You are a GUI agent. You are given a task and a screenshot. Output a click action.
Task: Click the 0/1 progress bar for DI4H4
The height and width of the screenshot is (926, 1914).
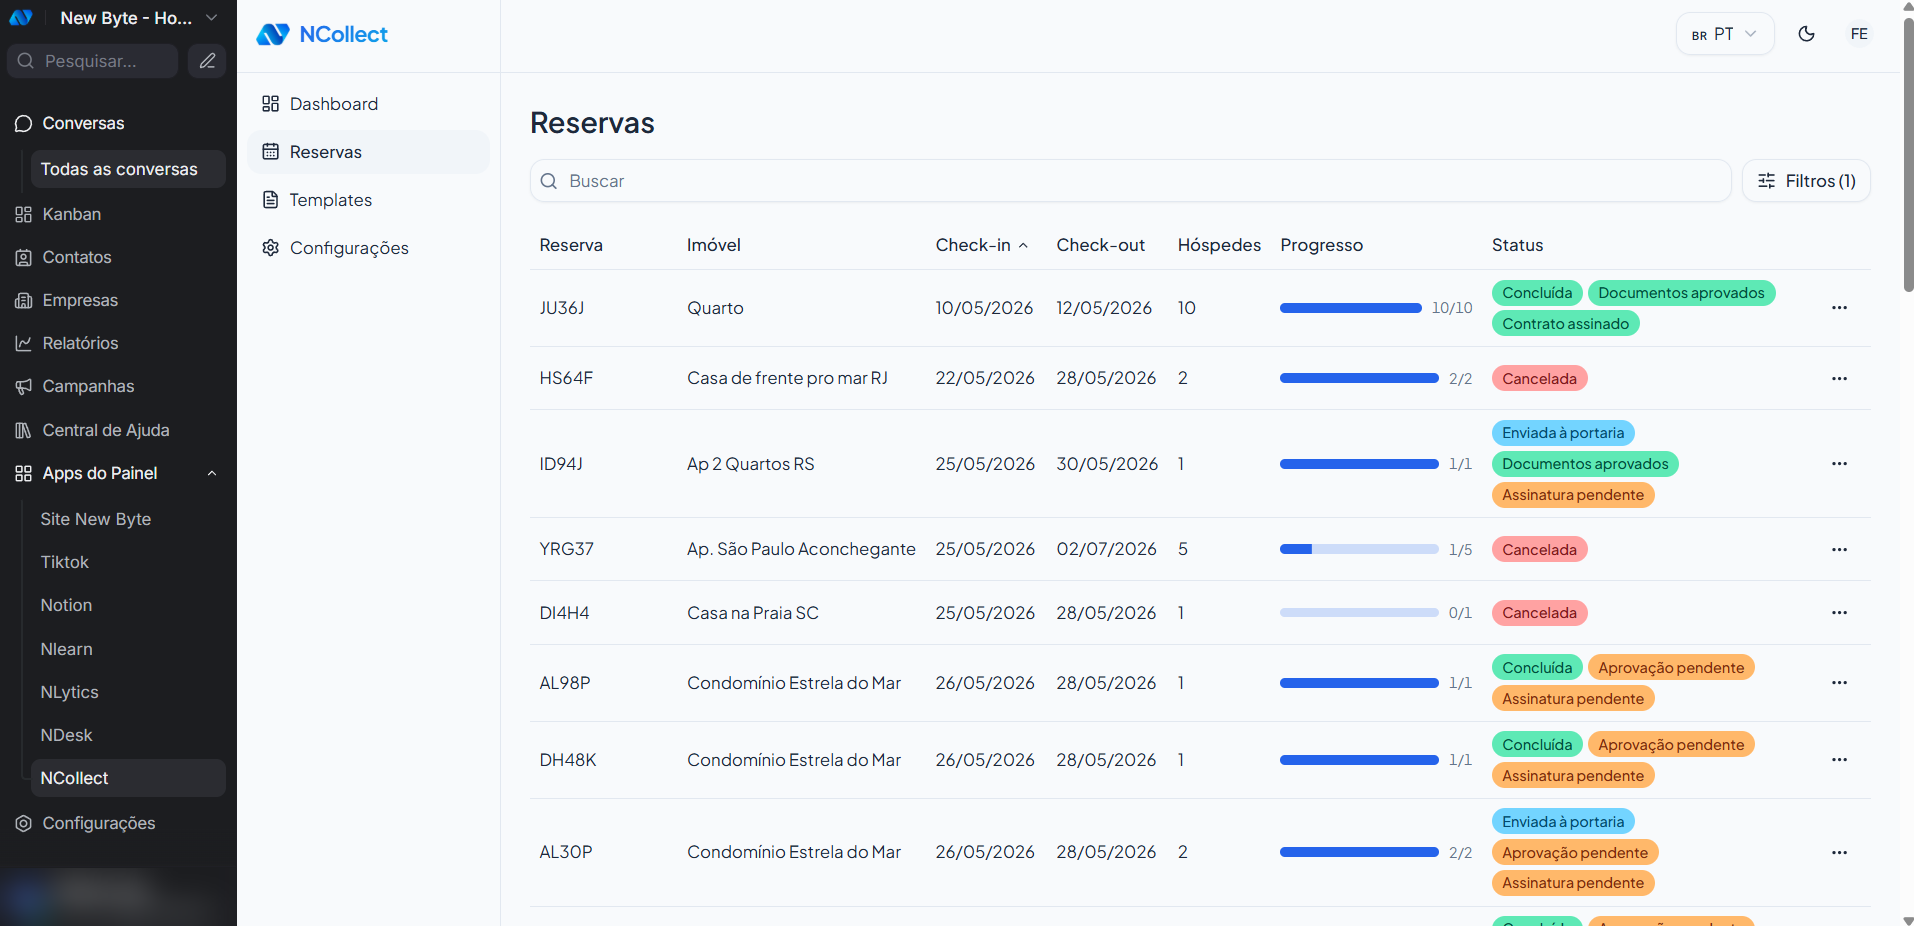pos(1359,613)
